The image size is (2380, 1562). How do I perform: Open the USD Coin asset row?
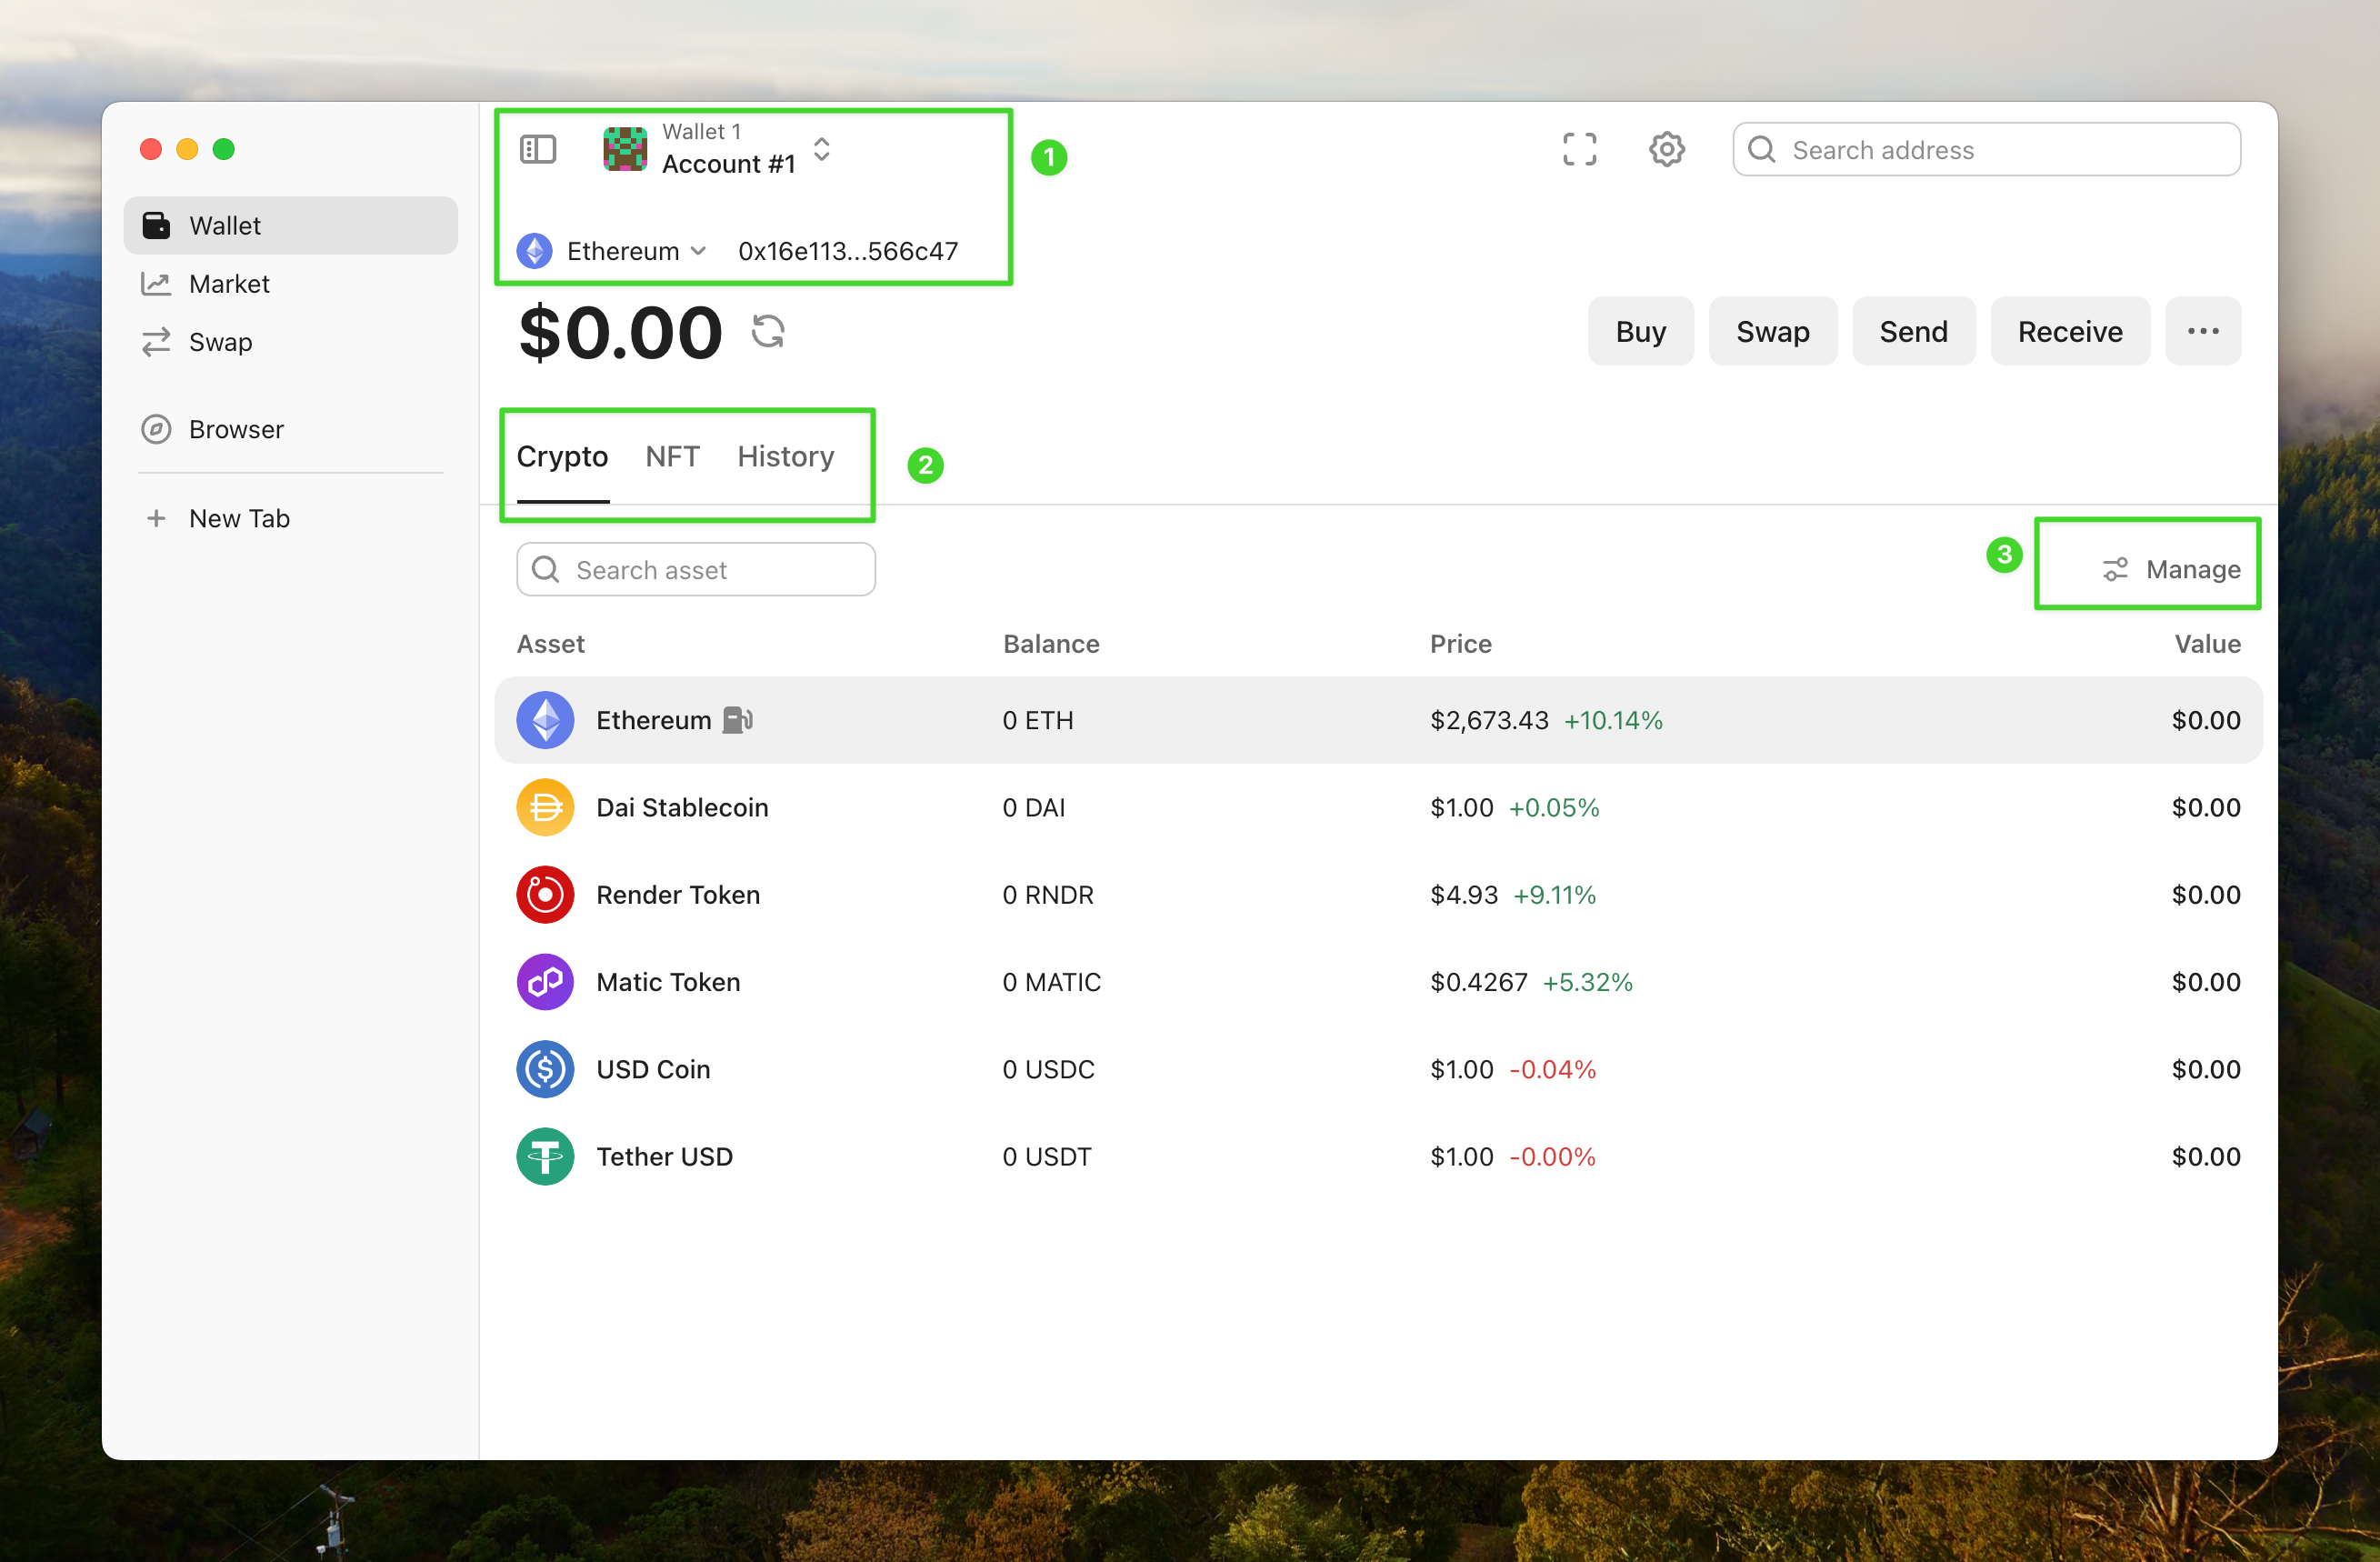(x=1378, y=1069)
